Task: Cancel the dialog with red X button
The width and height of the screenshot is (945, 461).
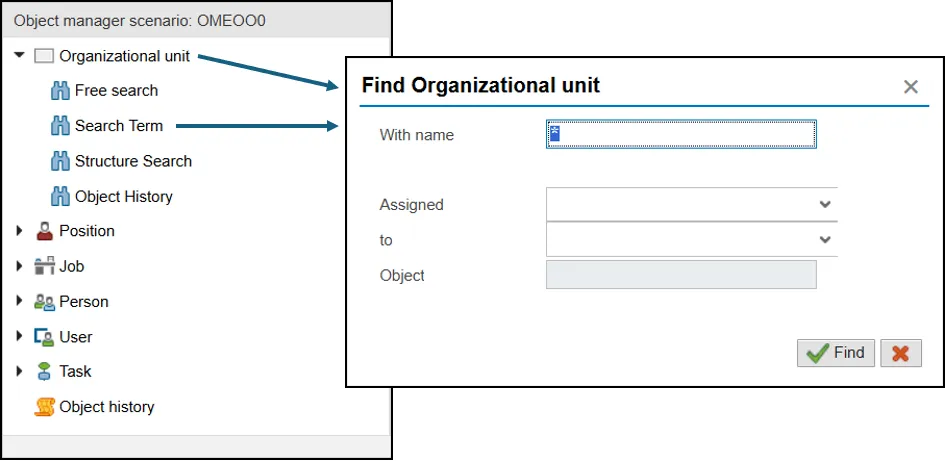Action: tap(902, 353)
